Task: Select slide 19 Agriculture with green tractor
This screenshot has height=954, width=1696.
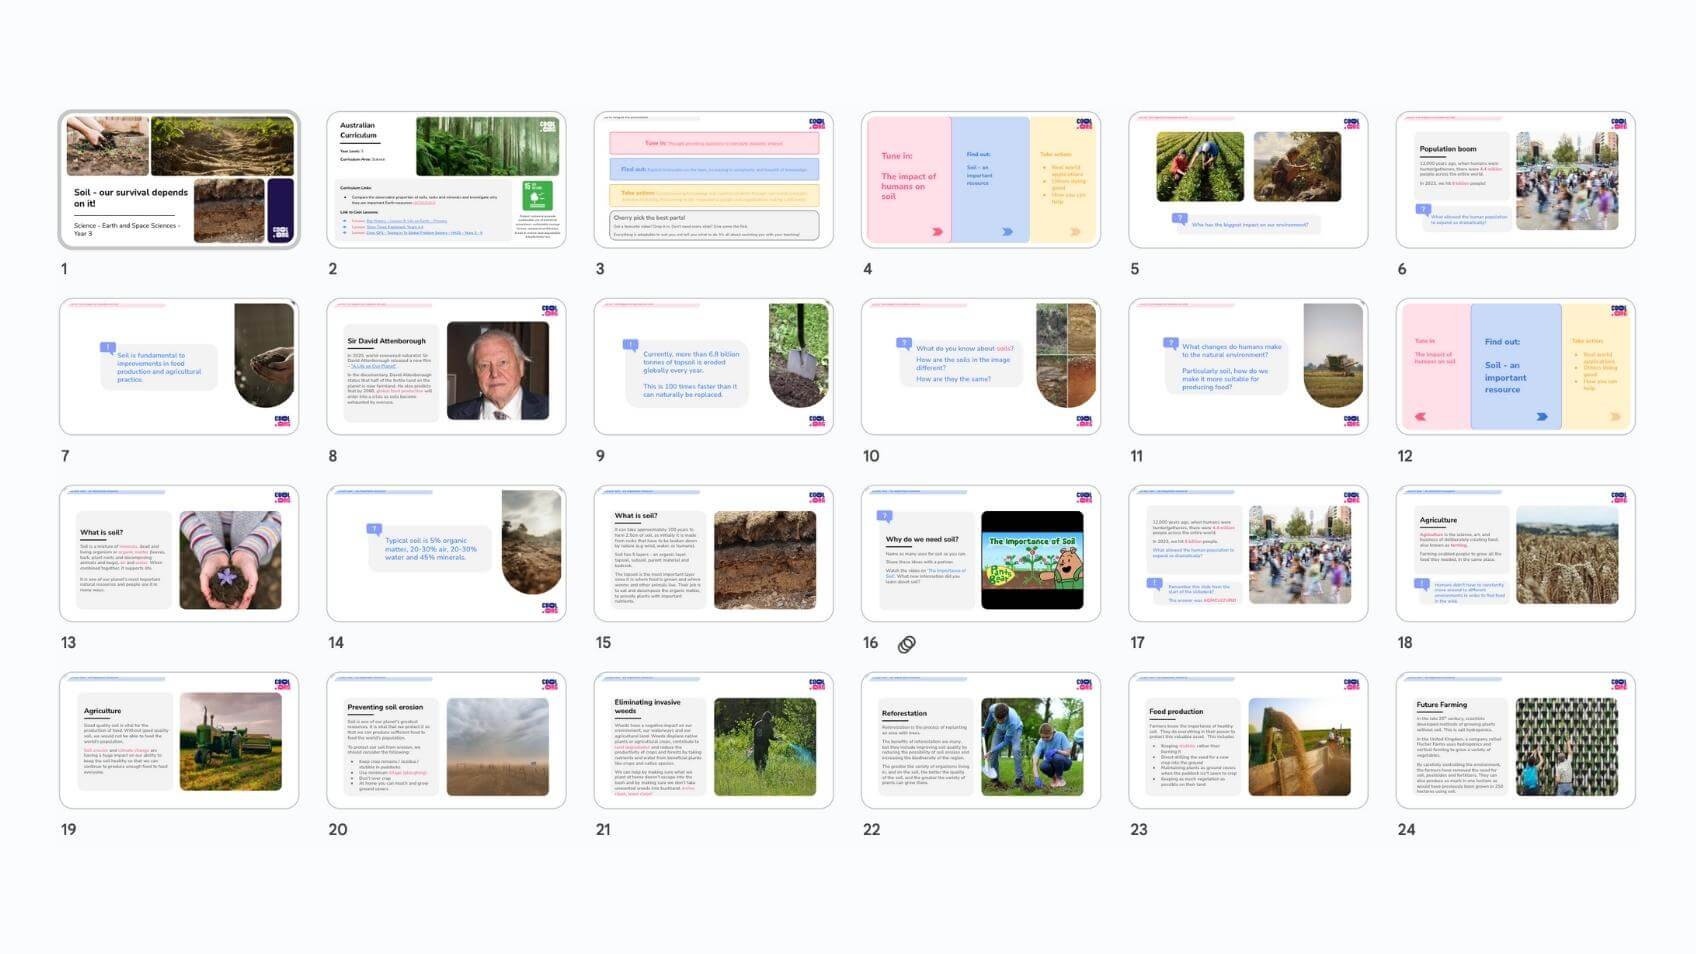Action: pos(179,741)
